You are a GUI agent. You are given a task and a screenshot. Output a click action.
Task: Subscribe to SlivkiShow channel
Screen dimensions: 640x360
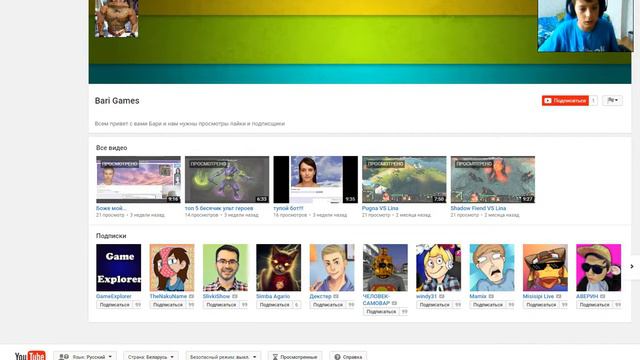(221, 305)
